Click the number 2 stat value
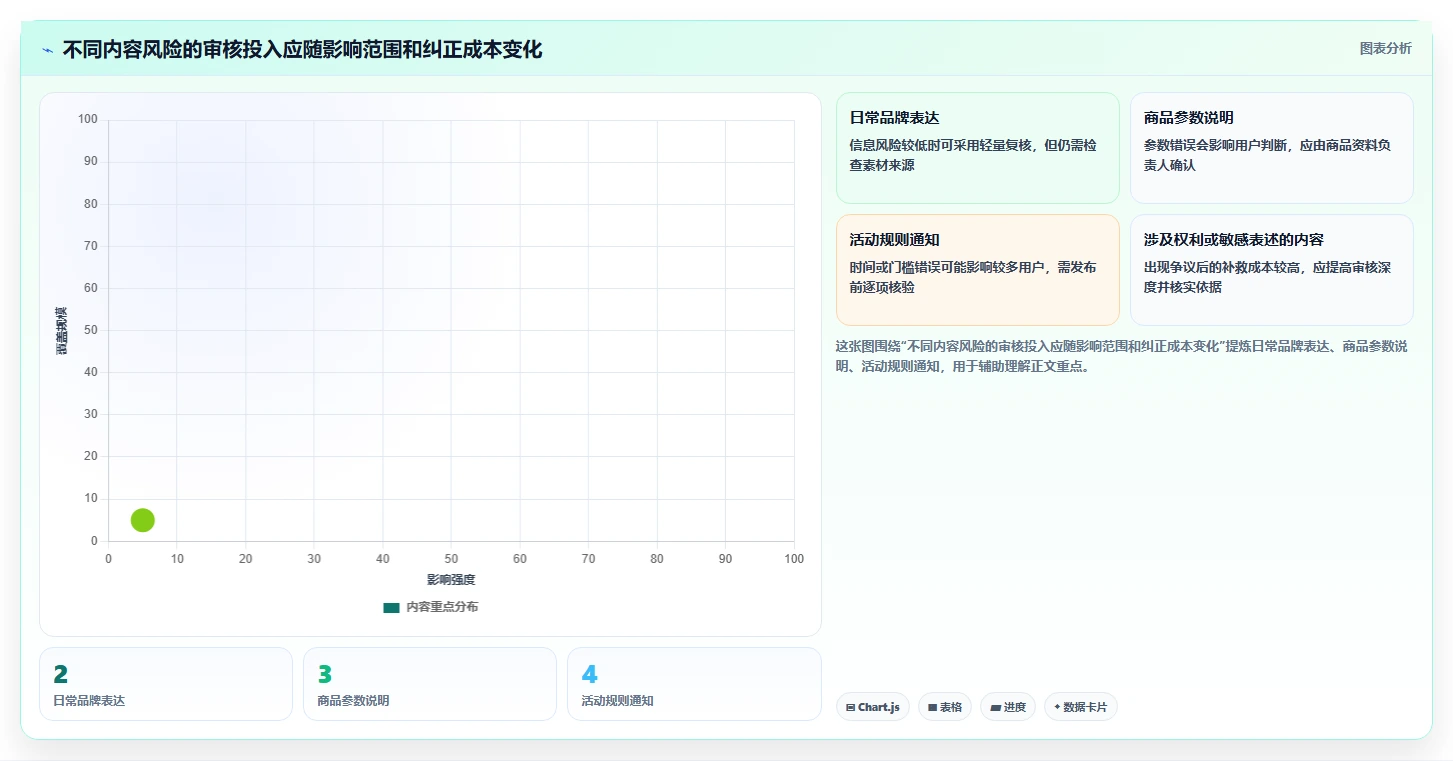The height and width of the screenshot is (761, 1453). (60, 675)
